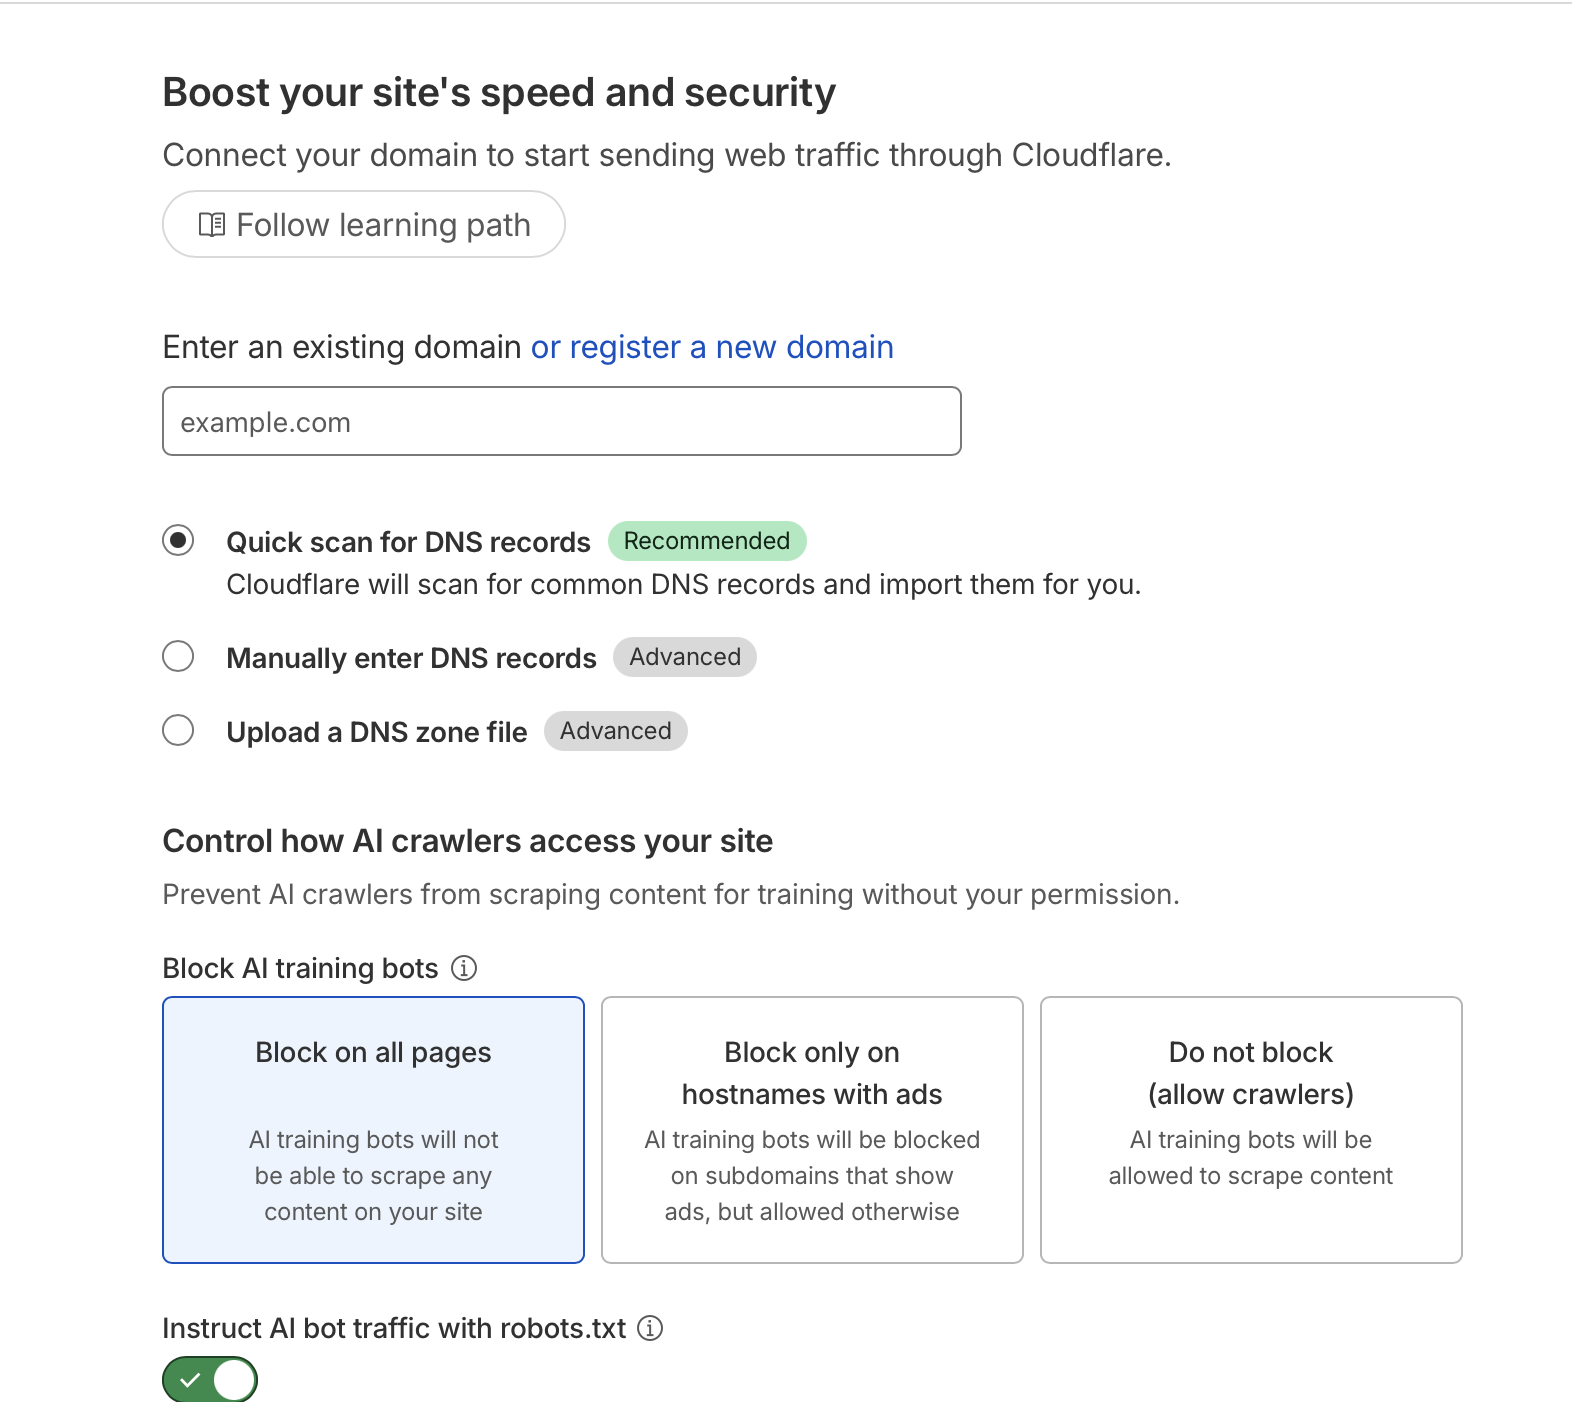Toggle the robots.txt AI bot traffic switch
This screenshot has height=1402, width=1572.
click(210, 1380)
